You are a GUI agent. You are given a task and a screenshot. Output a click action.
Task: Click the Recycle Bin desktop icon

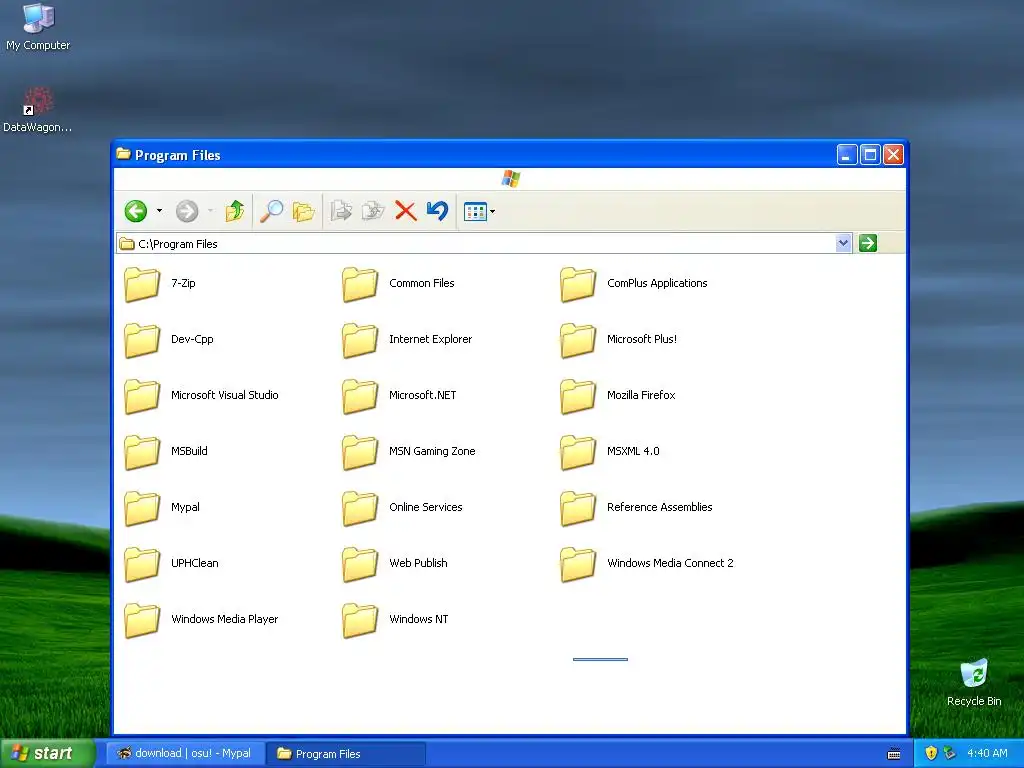[974, 682]
